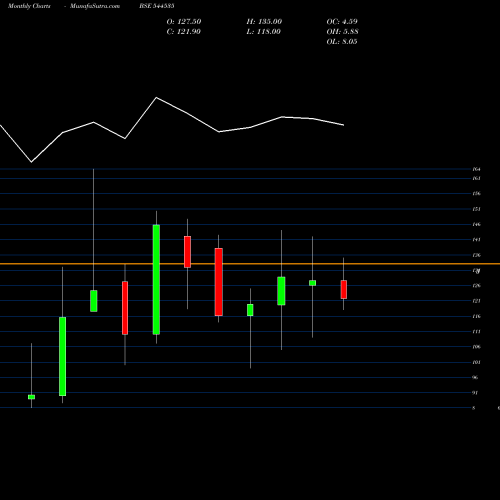The image size is (500, 500).
Task: Select the 'BSE 544535' symbol label
Action: (x=157, y=6)
